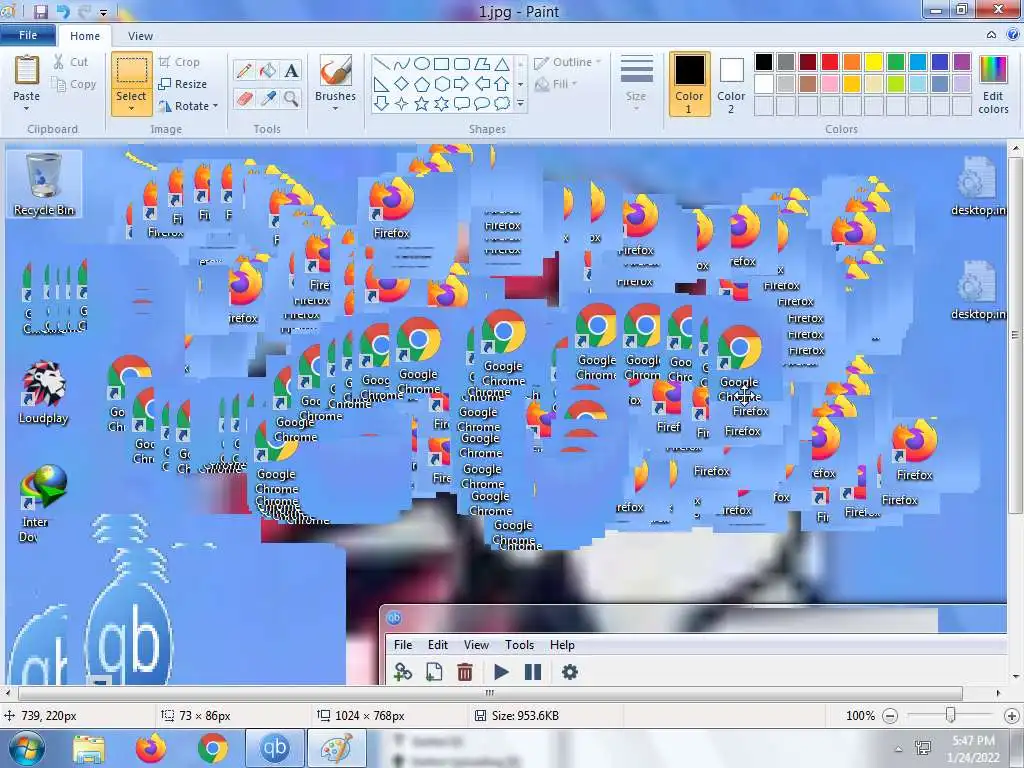This screenshot has height=768, width=1024.
Task: Choose the Triangle shape
Action: pyautogui.click(x=502, y=63)
